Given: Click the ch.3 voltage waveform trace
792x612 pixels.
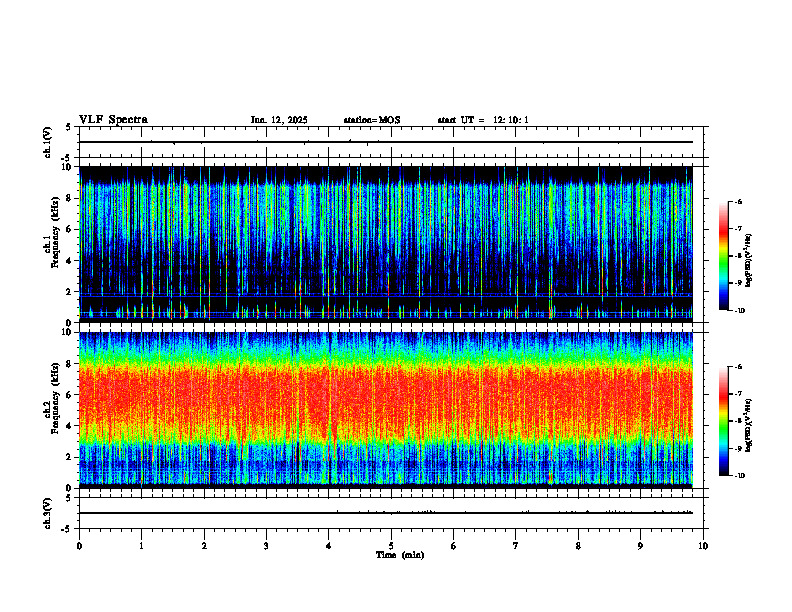Looking at the screenshot, I should (386, 513).
